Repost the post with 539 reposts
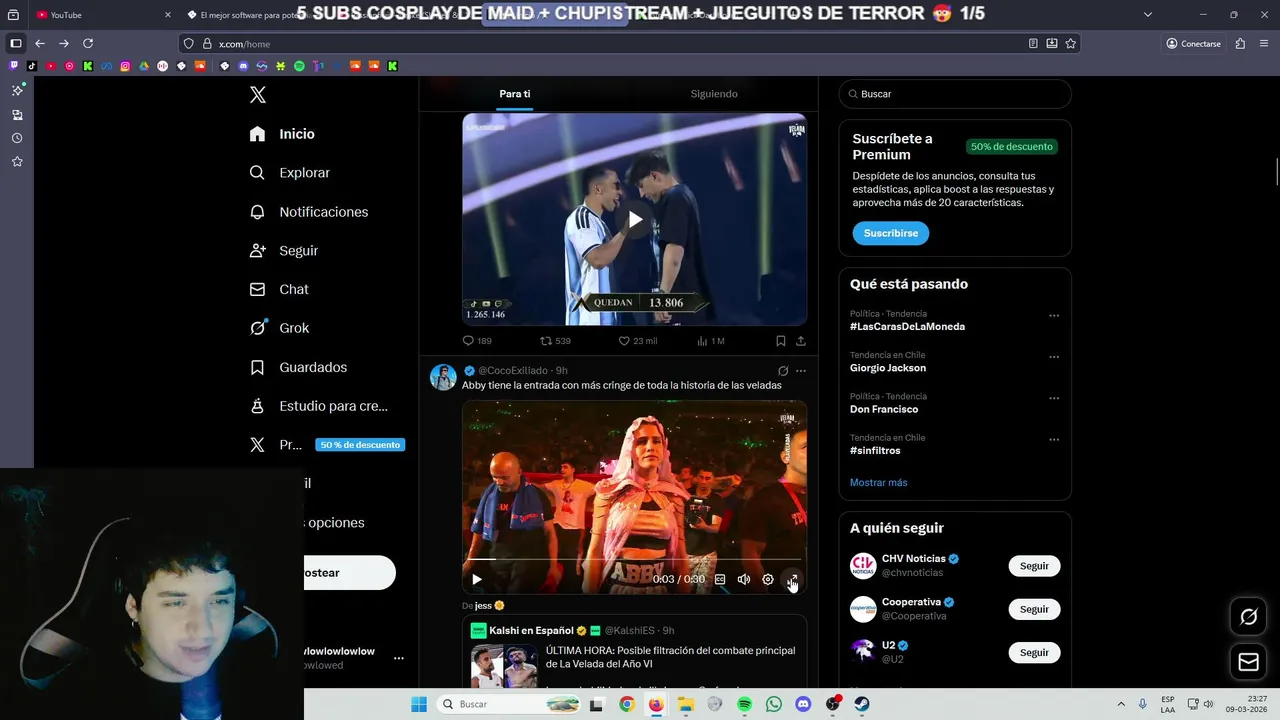 tap(555, 341)
